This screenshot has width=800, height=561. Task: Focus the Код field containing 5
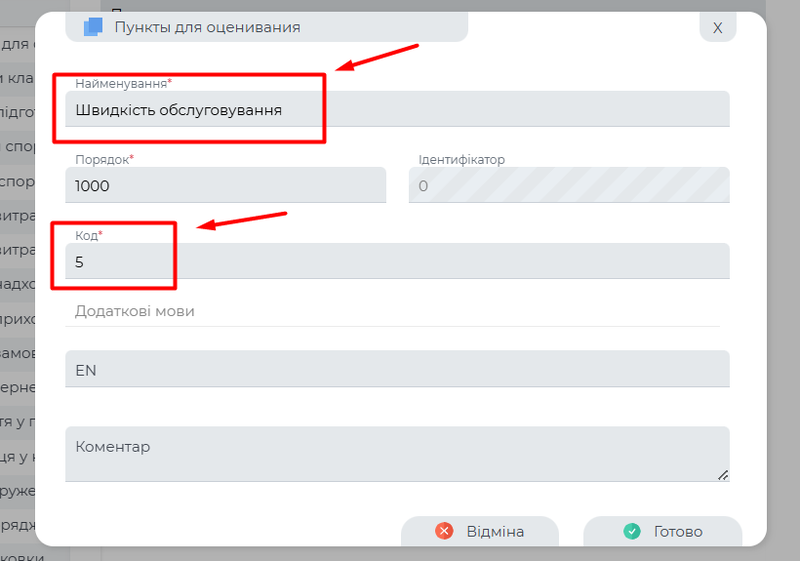pos(397,262)
